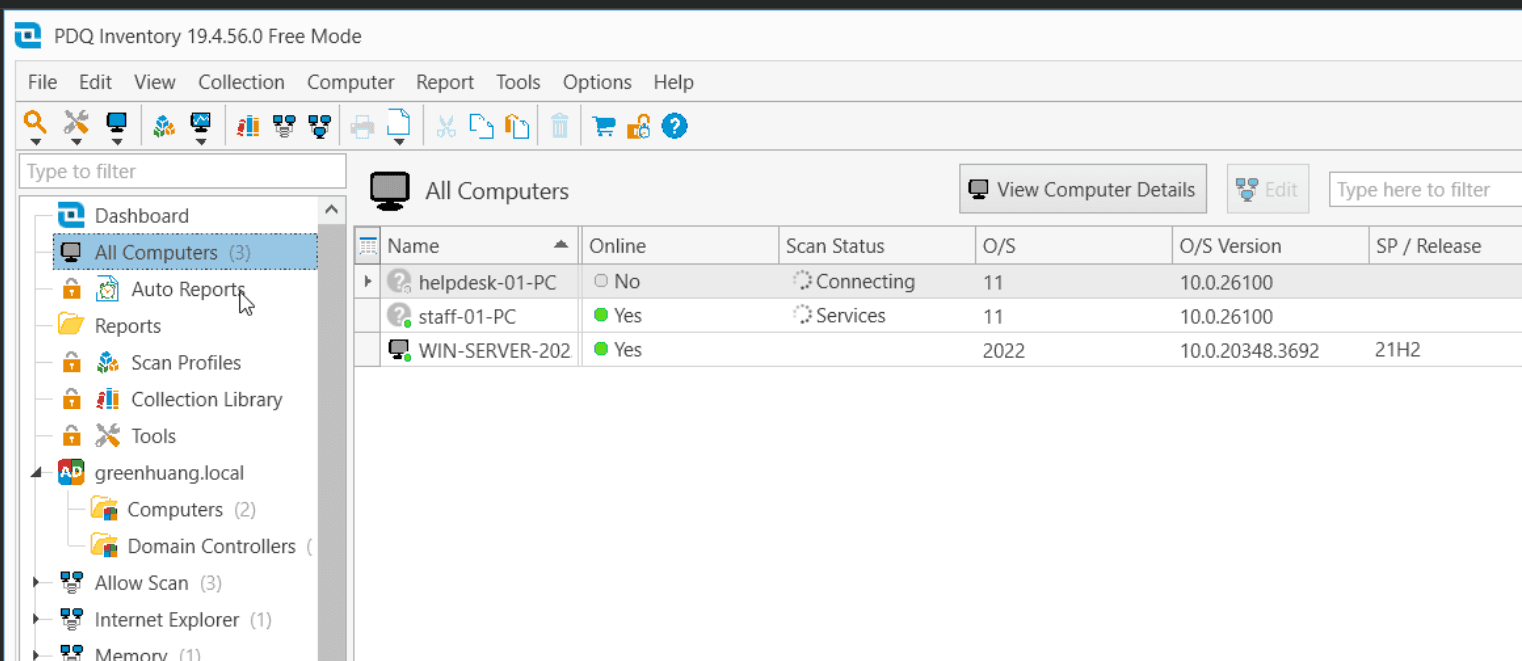
Task: Open the Options menu
Action: pos(597,82)
